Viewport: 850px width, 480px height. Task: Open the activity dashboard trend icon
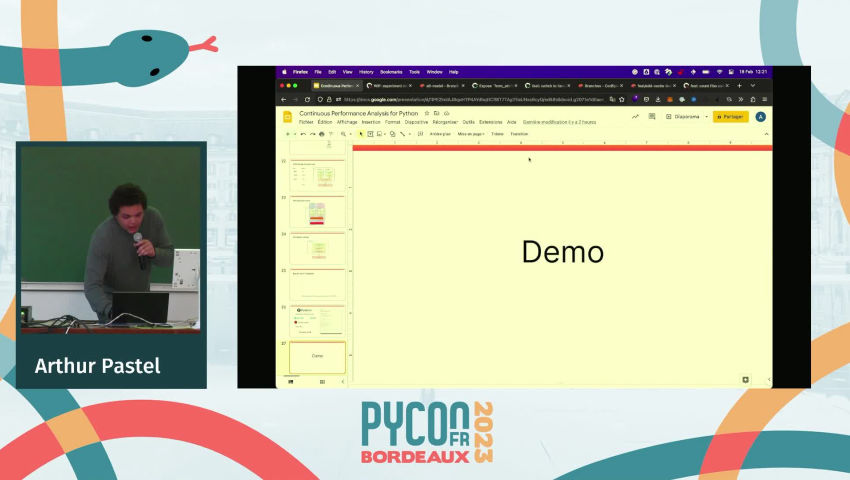635,116
